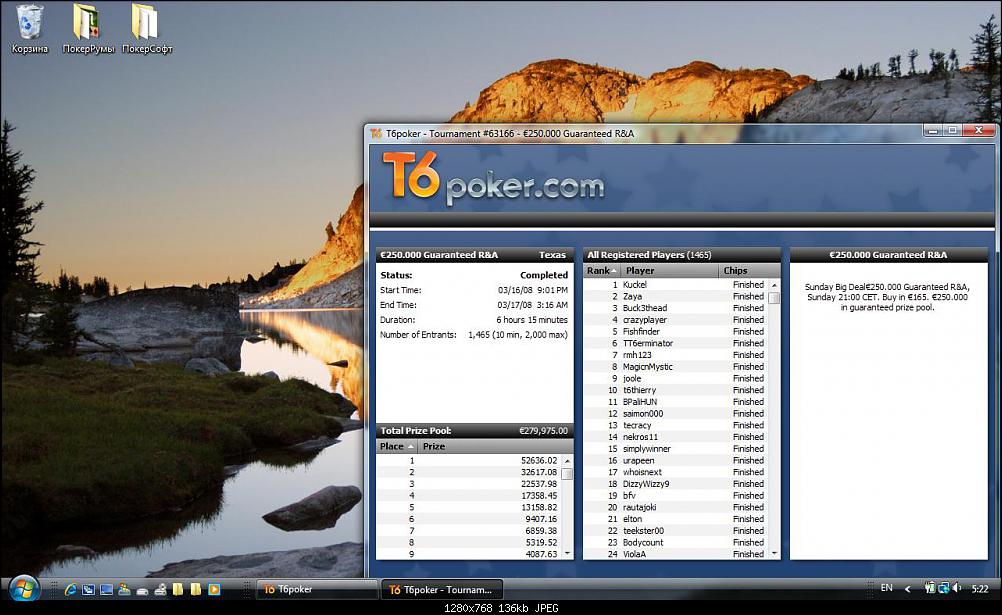1002x615 pixels.
Task: Select player rautajoki row
Action: click(x=676, y=507)
